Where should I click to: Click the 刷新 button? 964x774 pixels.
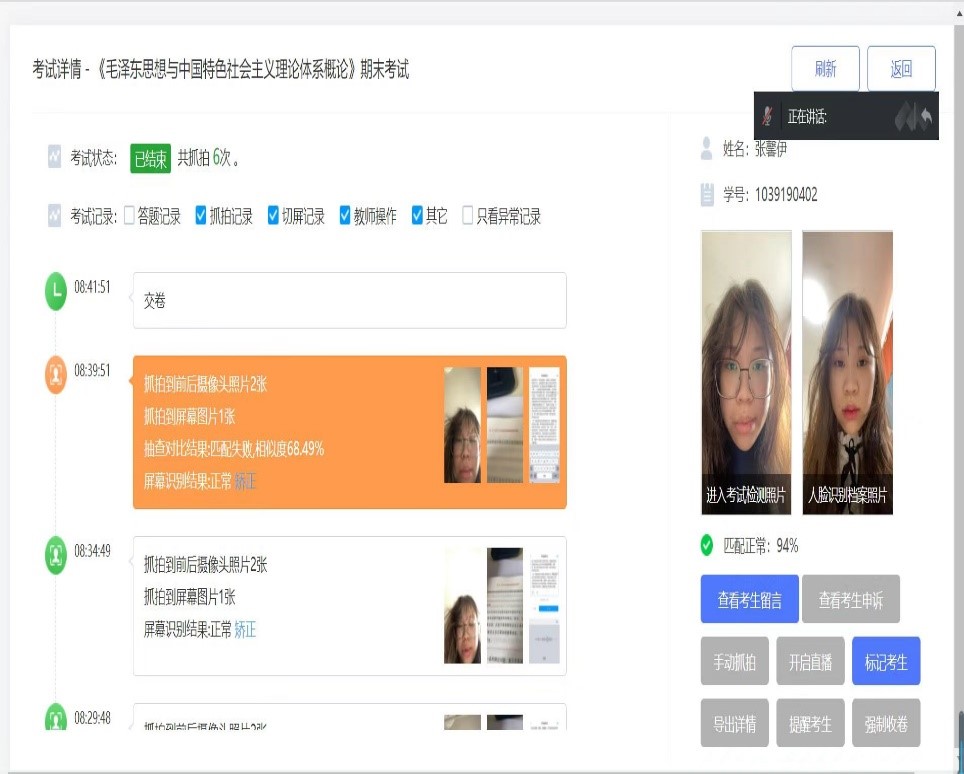pos(825,69)
